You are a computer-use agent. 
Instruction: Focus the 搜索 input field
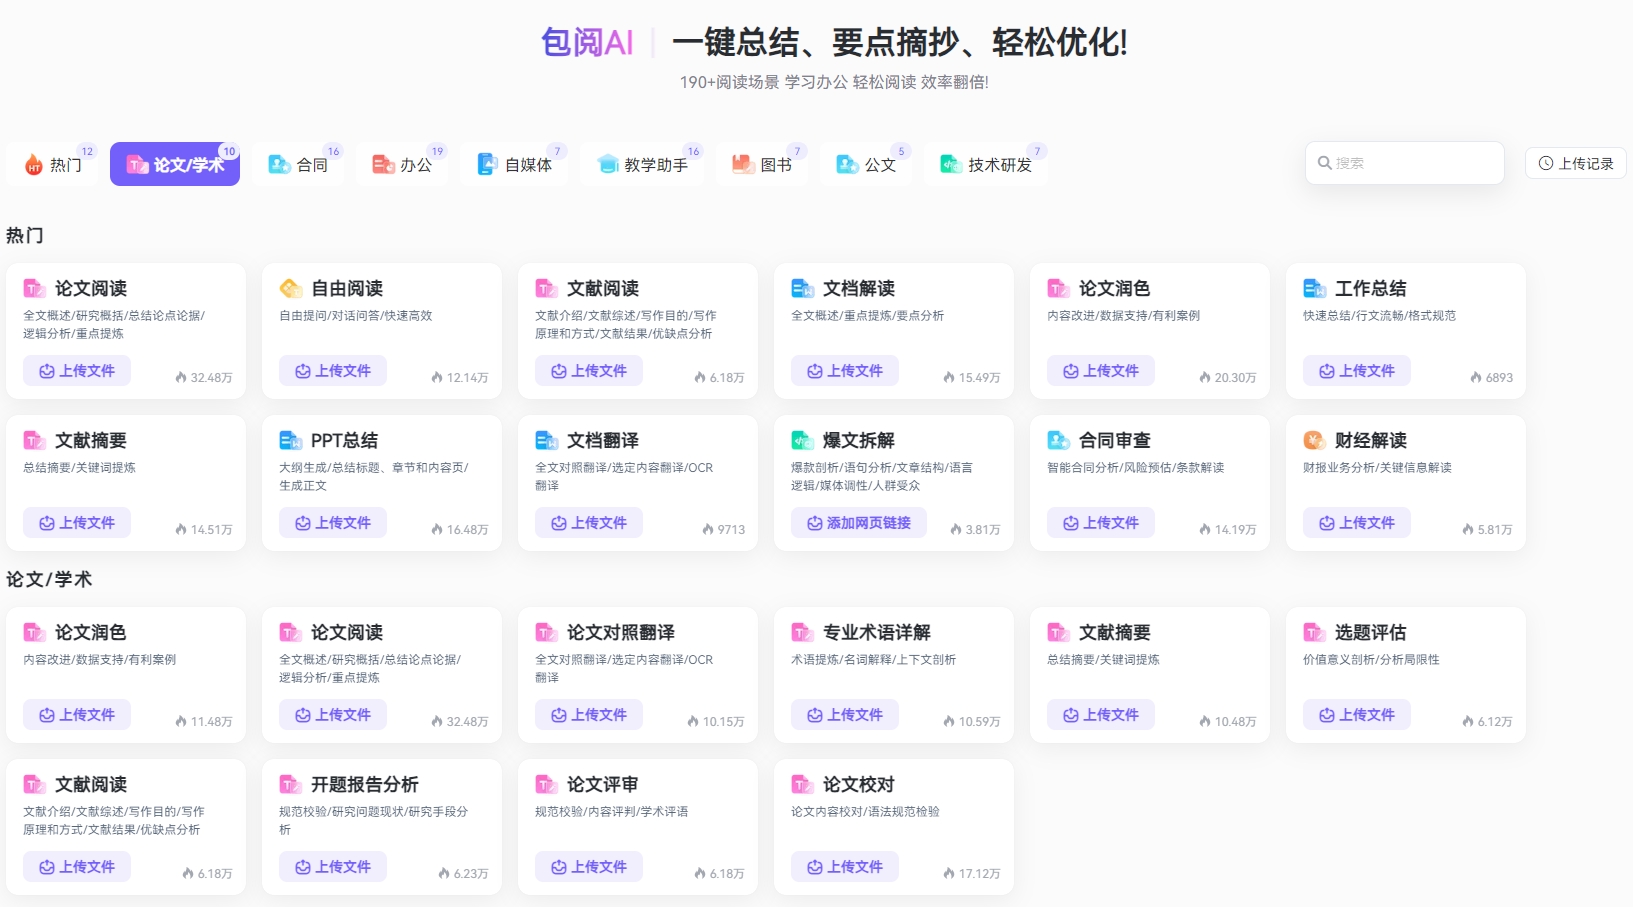(x=1414, y=163)
